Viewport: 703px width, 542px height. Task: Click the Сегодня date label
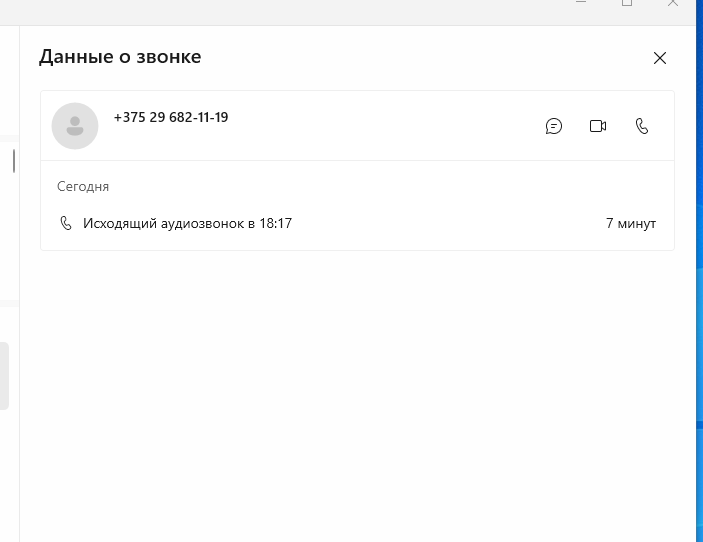83,186
